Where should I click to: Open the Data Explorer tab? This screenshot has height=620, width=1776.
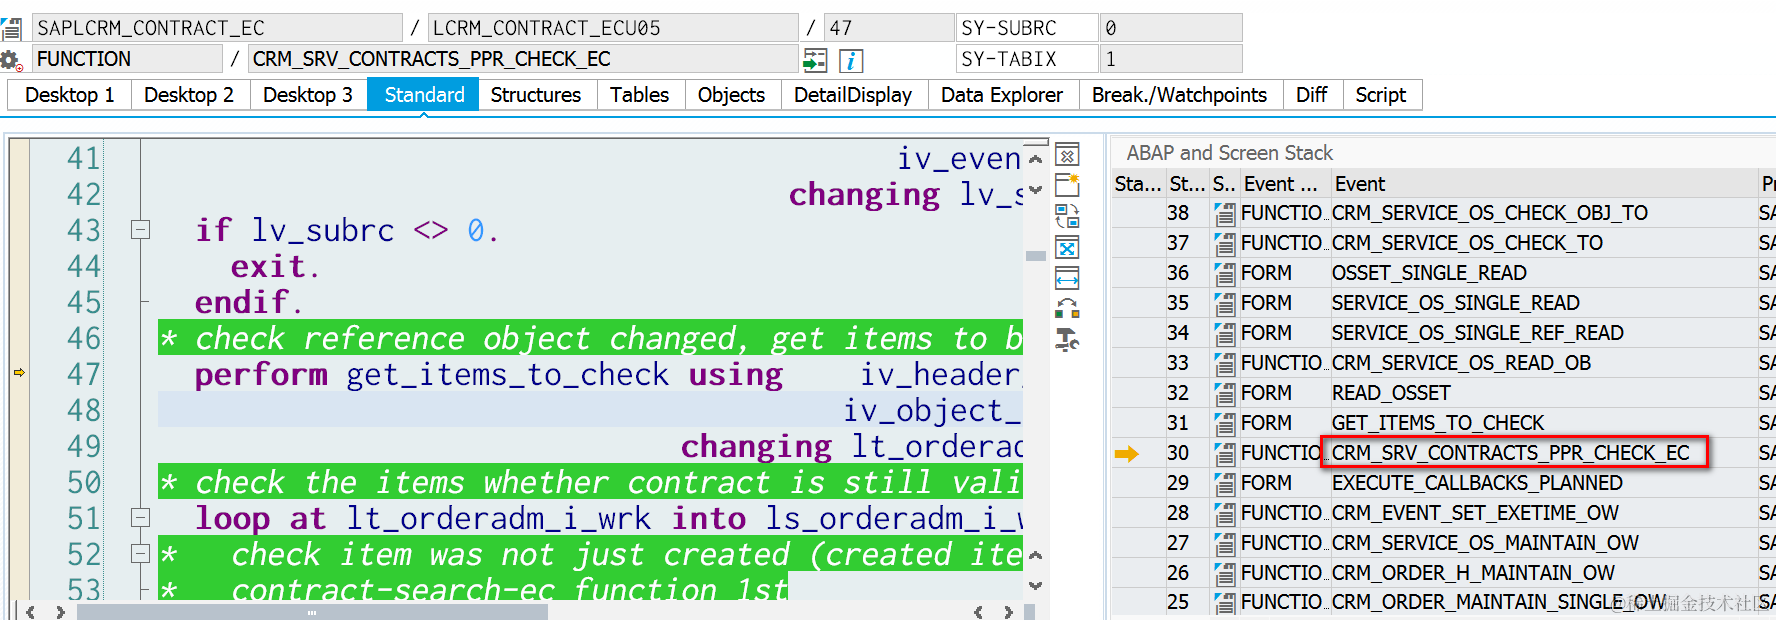coord(1002,95)
